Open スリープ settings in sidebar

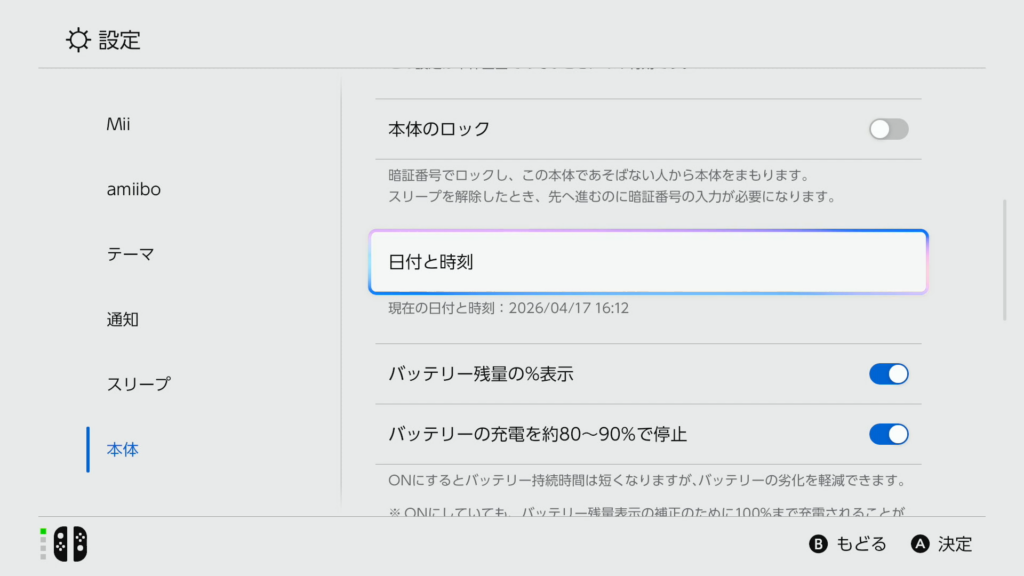point(138,384)
